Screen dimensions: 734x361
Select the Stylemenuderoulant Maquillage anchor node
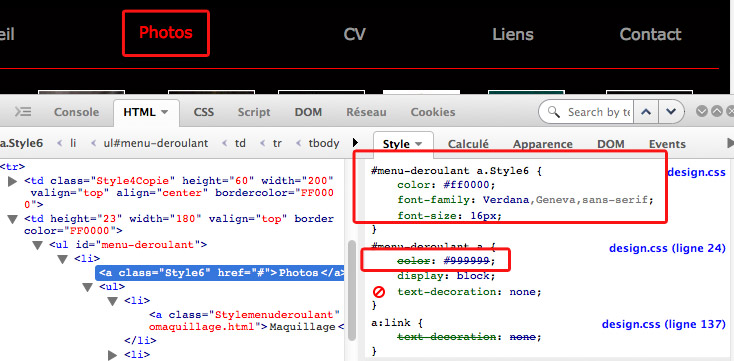click(x=248, y=320)
